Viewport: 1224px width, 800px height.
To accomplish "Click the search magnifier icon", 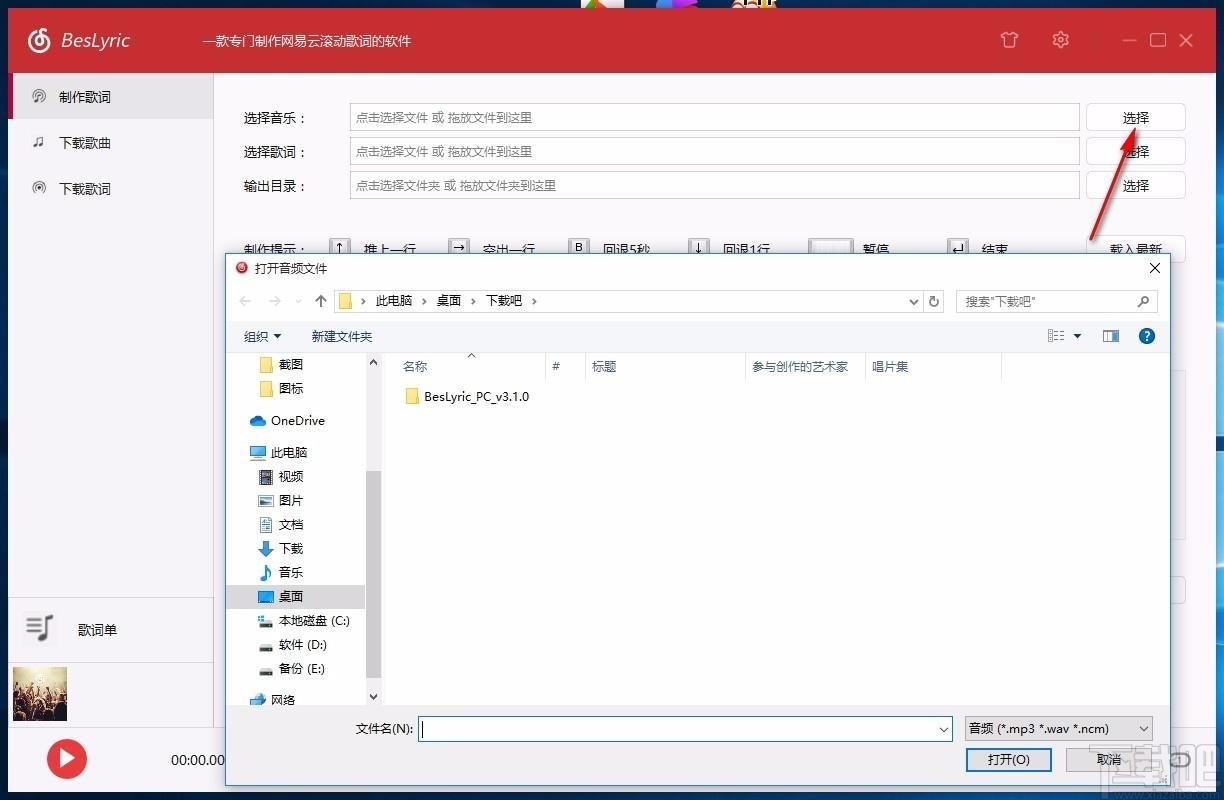I will pyautogui.click(x=1144, y=301).
